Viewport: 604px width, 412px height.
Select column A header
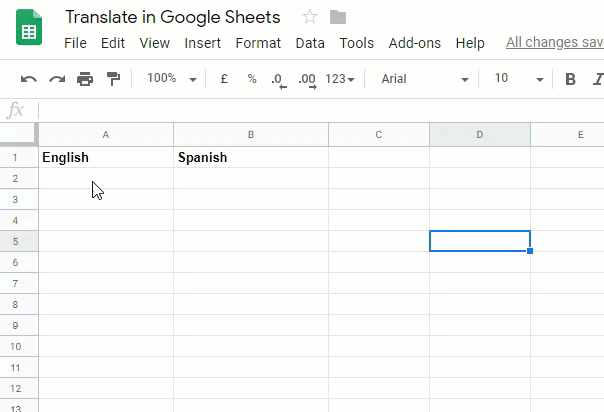tap(106, 135)
